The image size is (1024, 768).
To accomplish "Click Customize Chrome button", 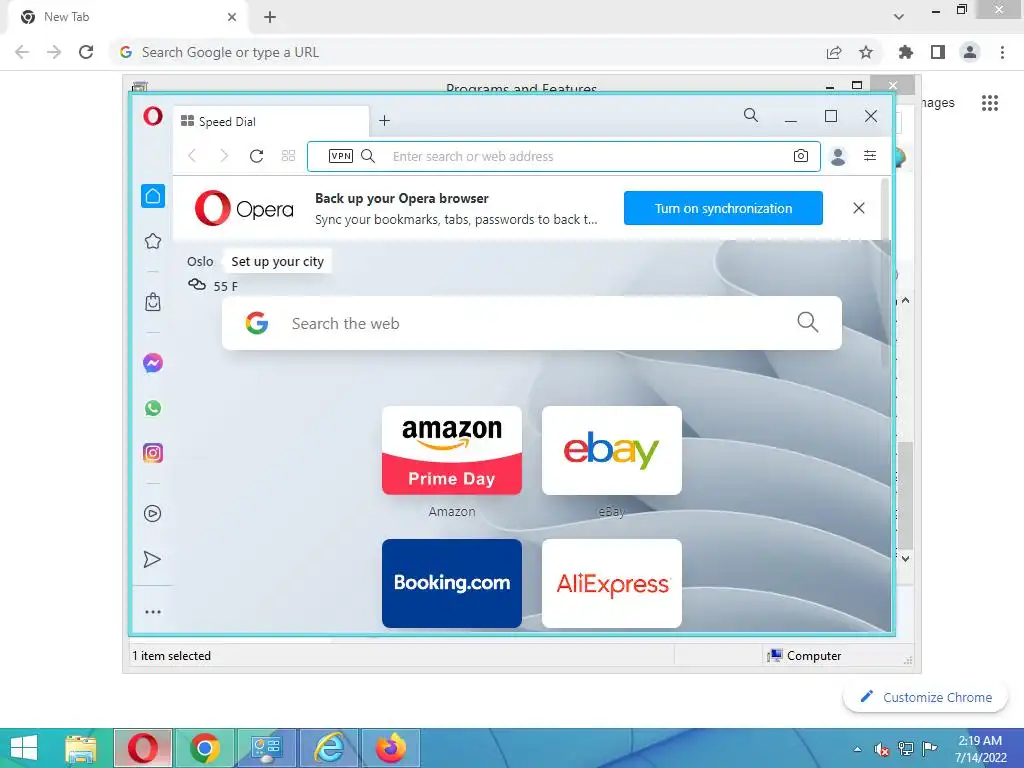I will 925,697.
